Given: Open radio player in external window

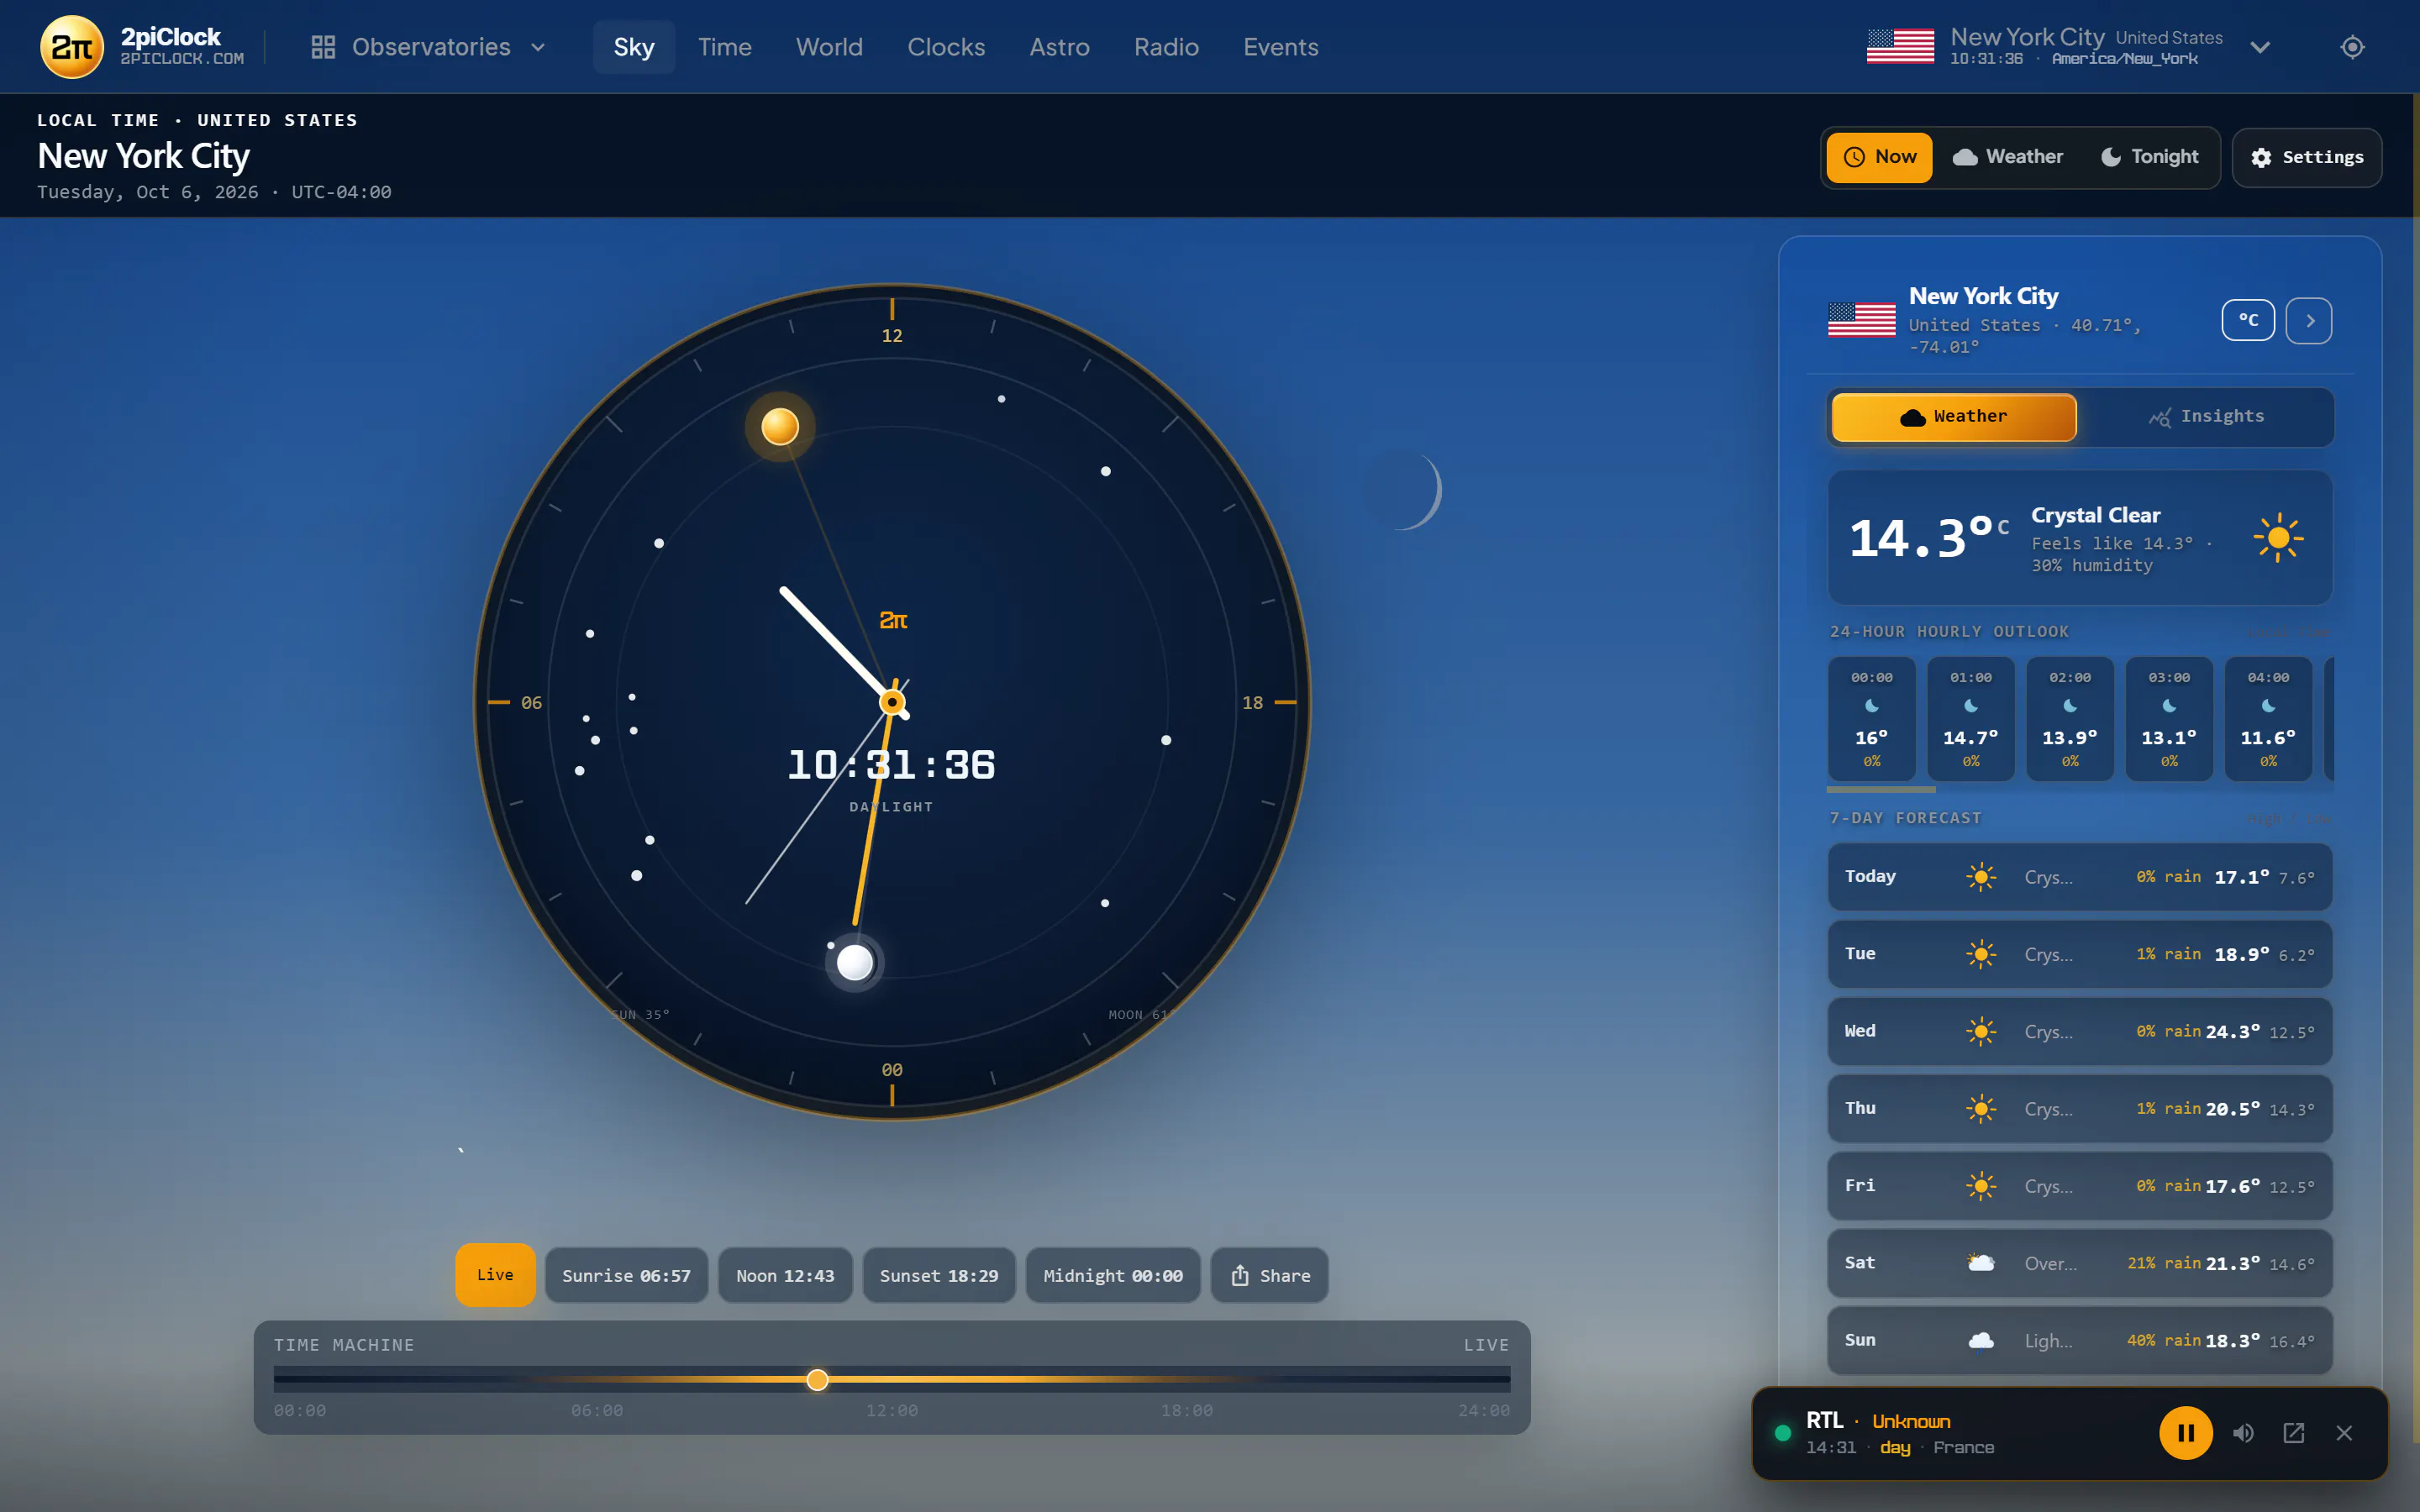Looking at the screenshot, I should point(2293,1432).
